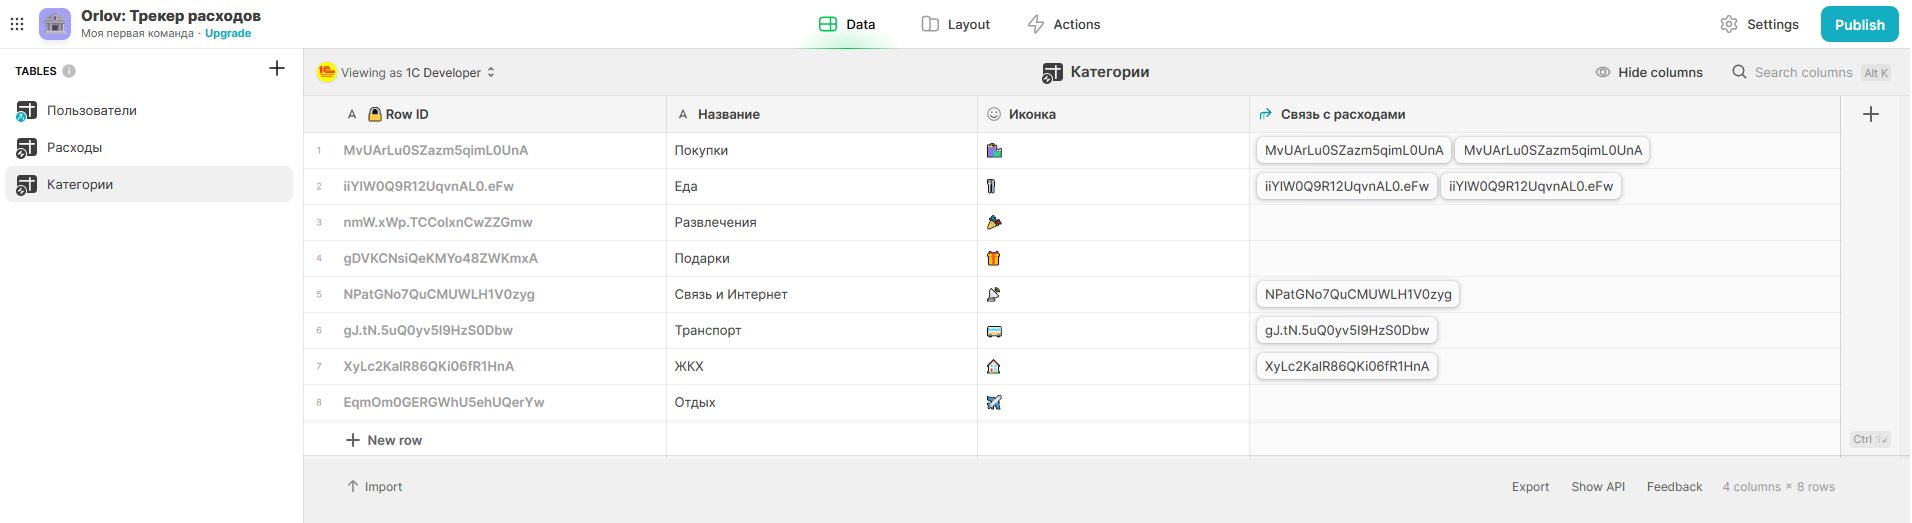Expand Viewing as 1C Developer selector
Image resolution: width=1912 pixels, height=523 pixels.
click(x=407, y=72)
